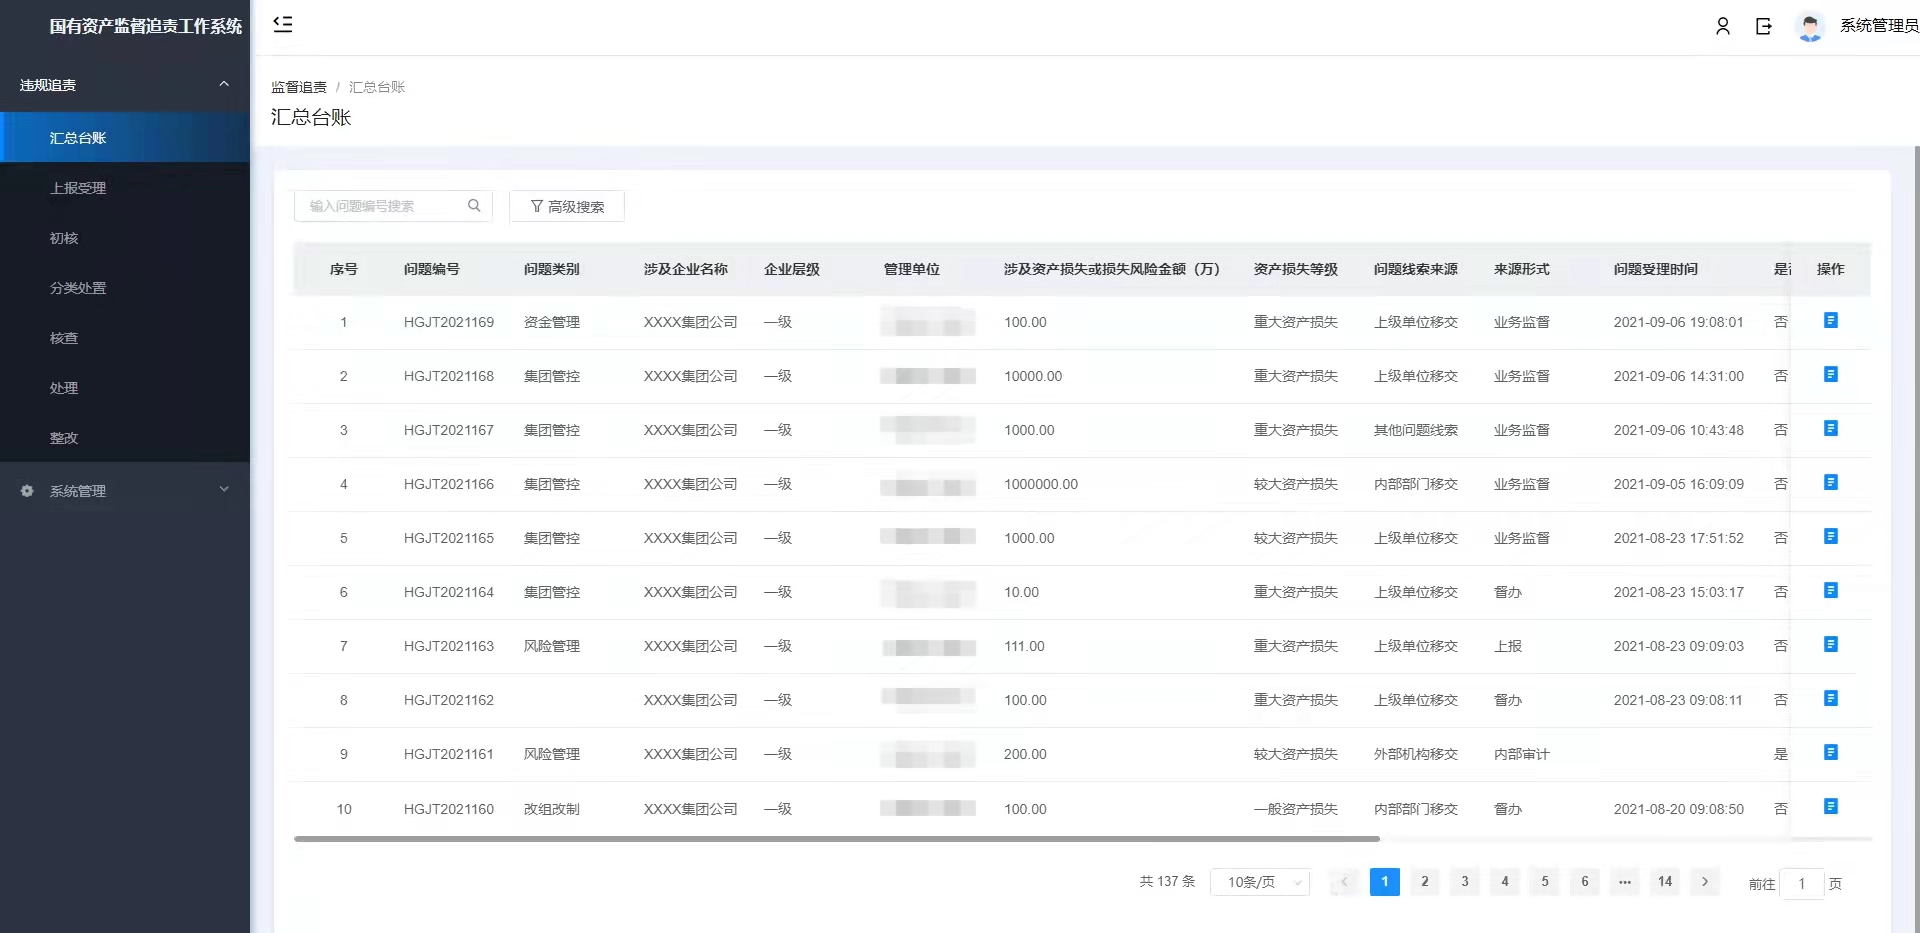Select current page 1 button

(1385, 882)
